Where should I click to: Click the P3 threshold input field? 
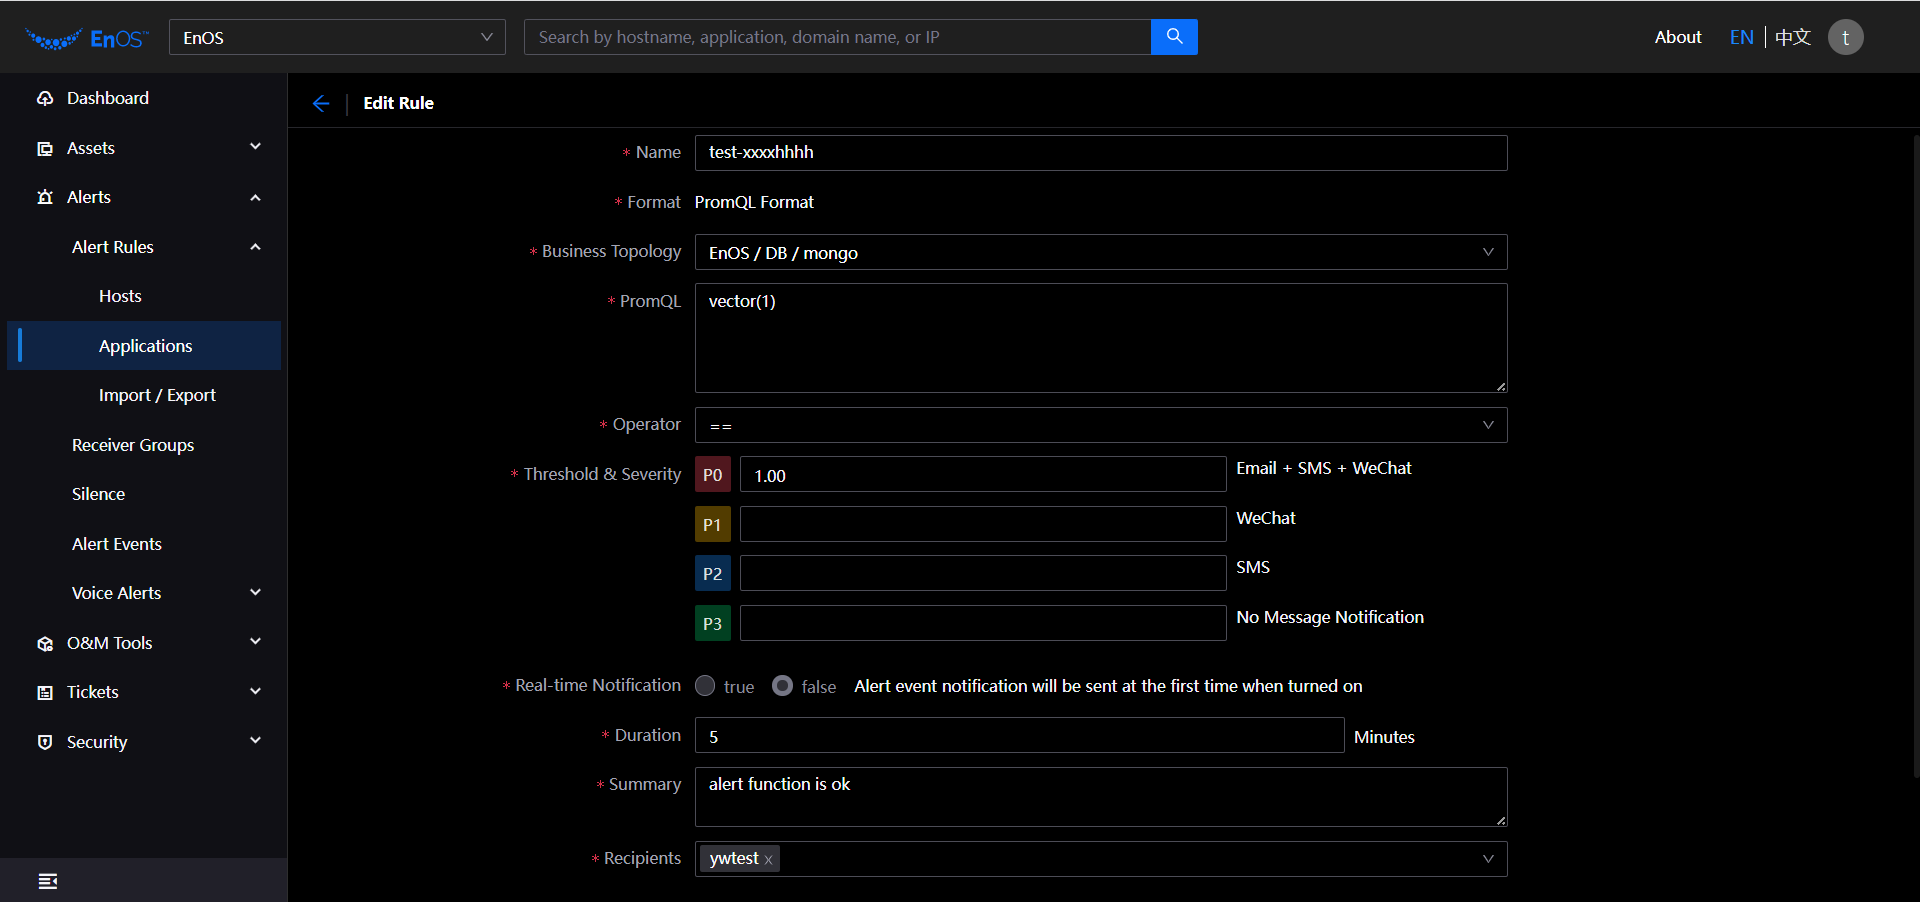(x=983, y=623)
